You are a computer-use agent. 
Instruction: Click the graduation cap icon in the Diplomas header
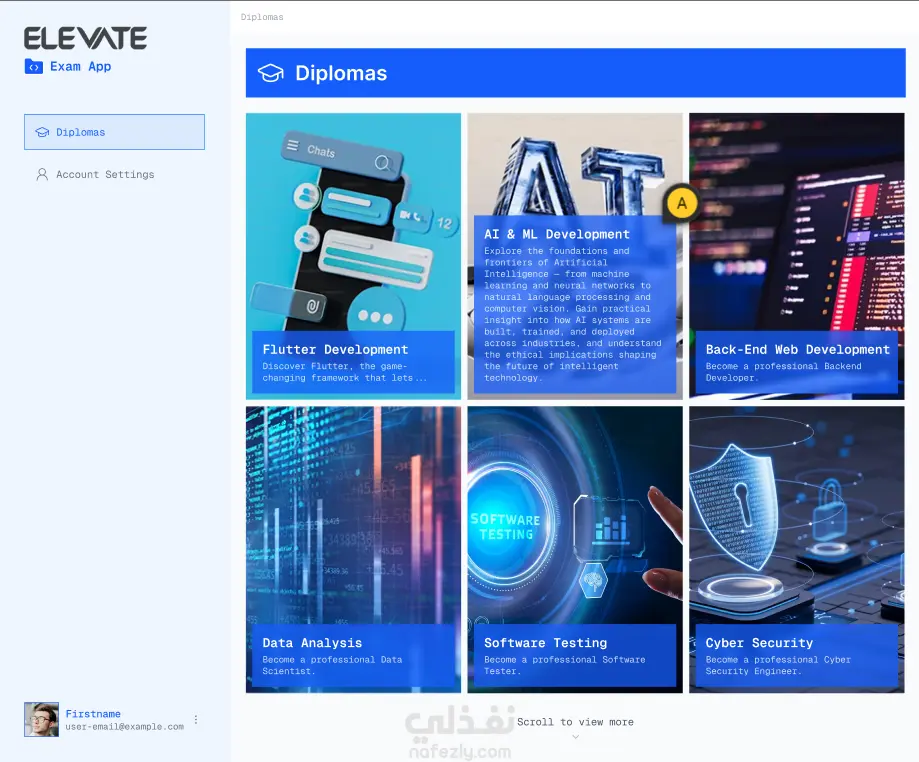pyautogui.click(x=271, y=73)
